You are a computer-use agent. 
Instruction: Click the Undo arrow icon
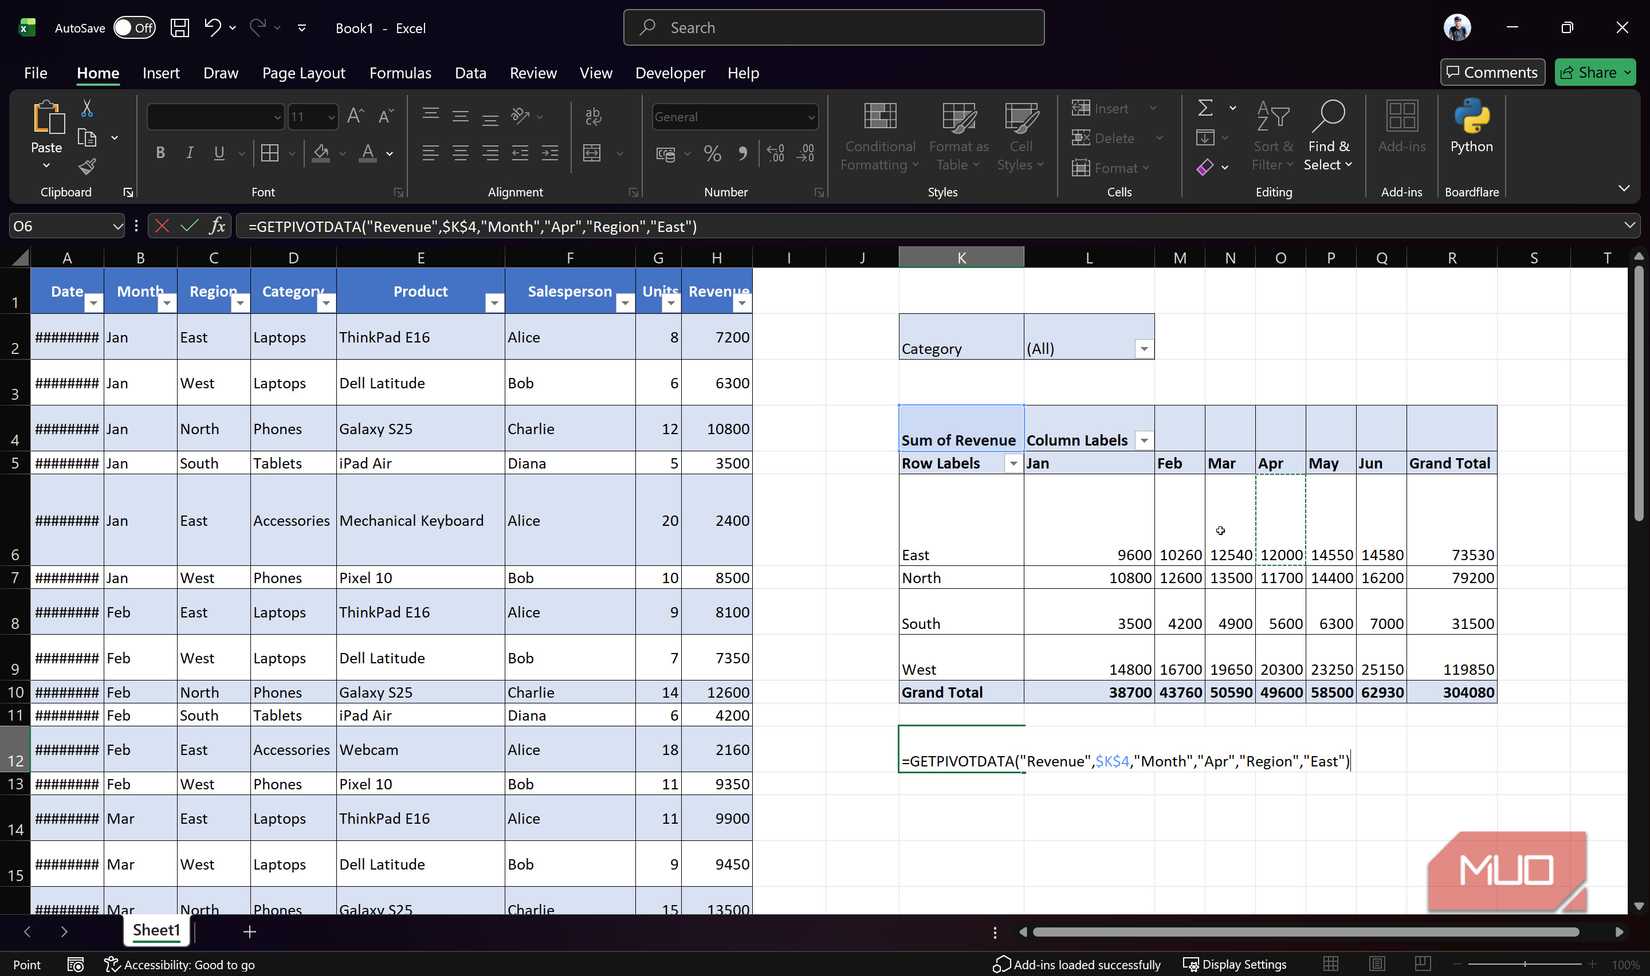click(212, 28)
